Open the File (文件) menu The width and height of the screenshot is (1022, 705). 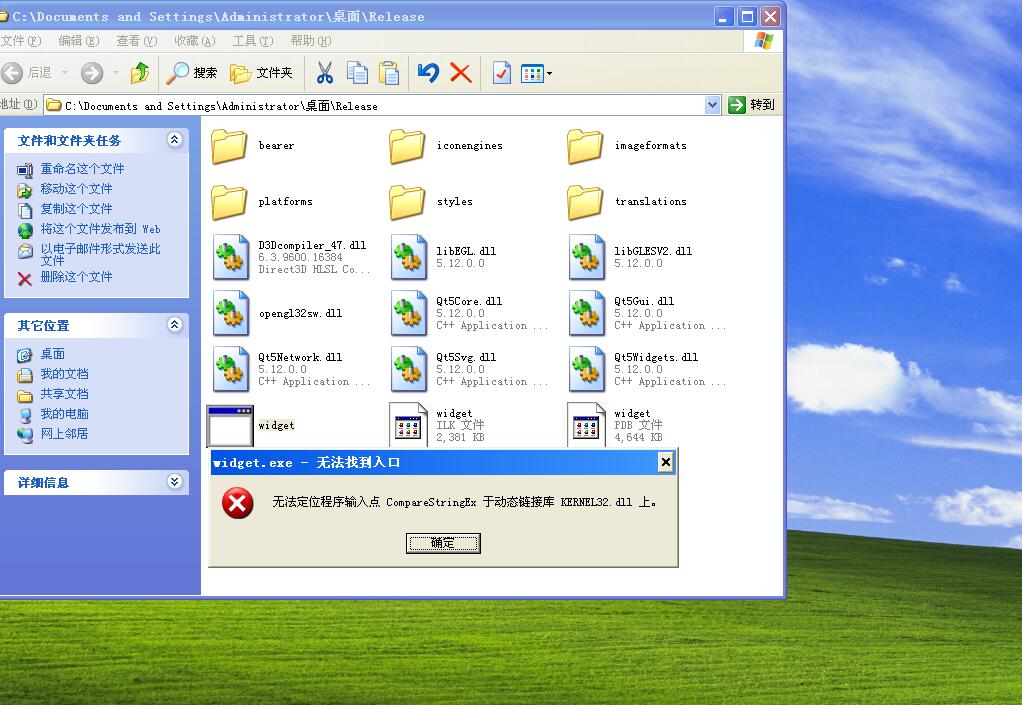click(21, 41)
